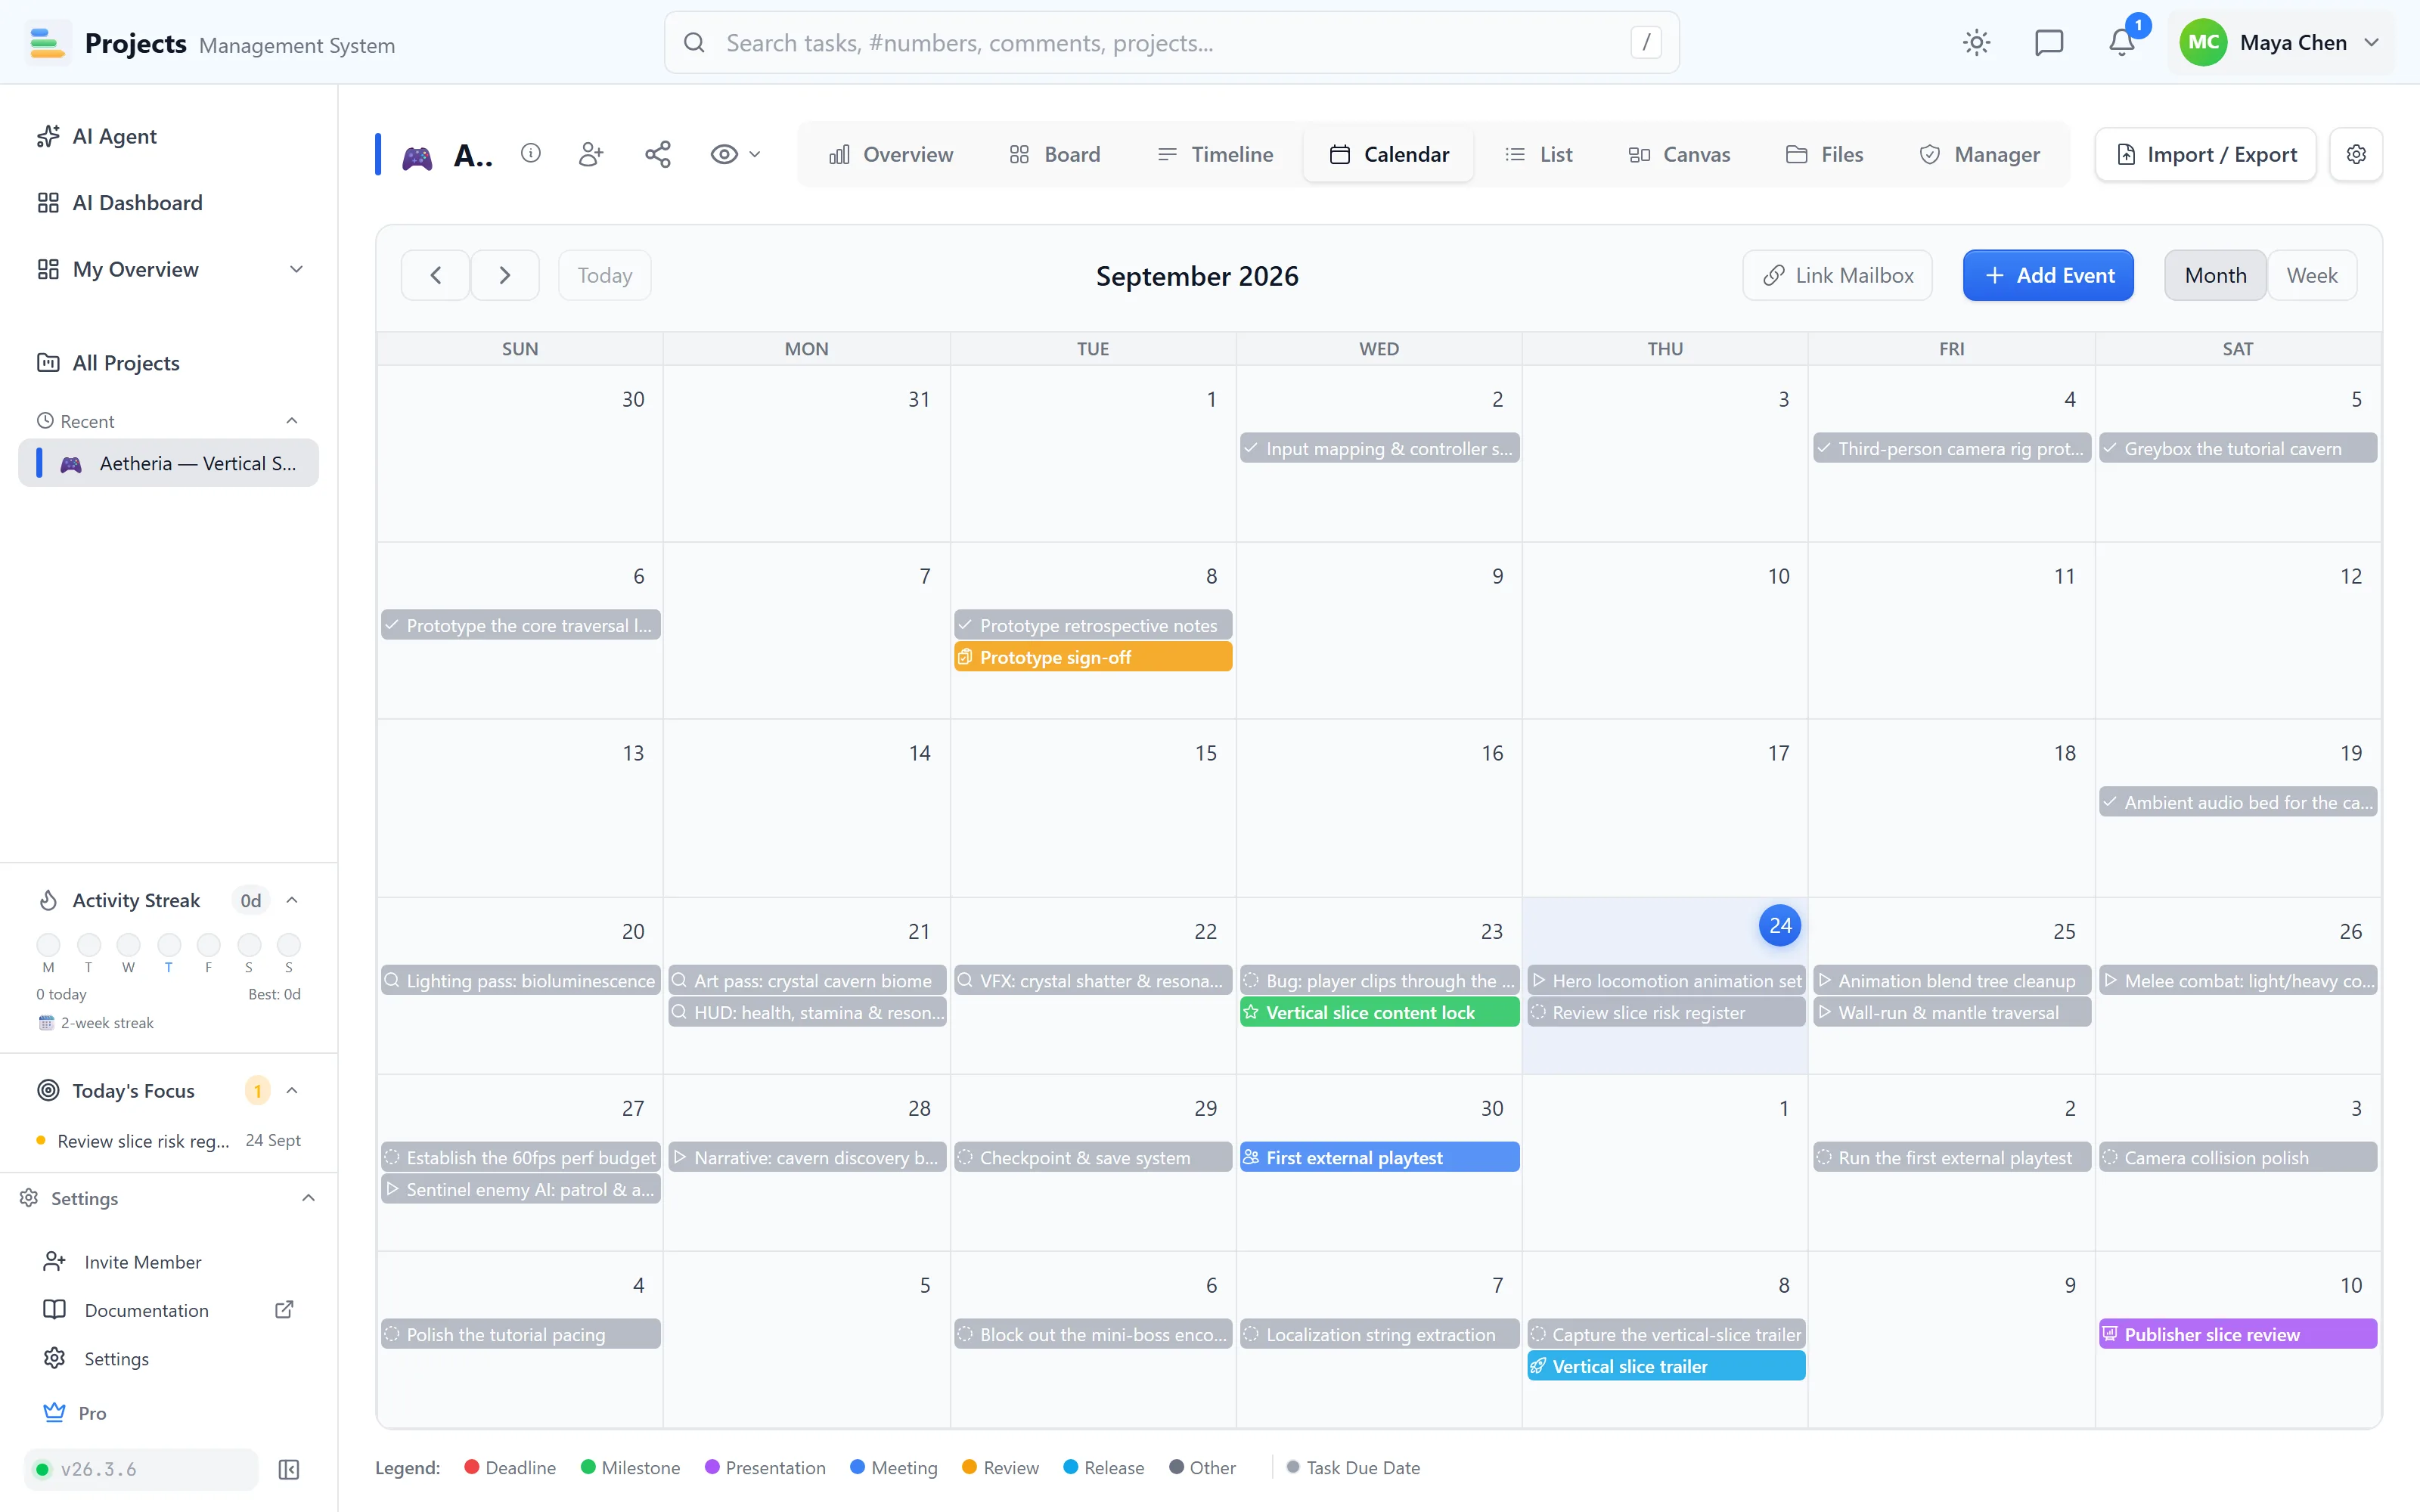2420x1512 pixels.
Task: Open the Files tab
Action: tap(1825, 154)
